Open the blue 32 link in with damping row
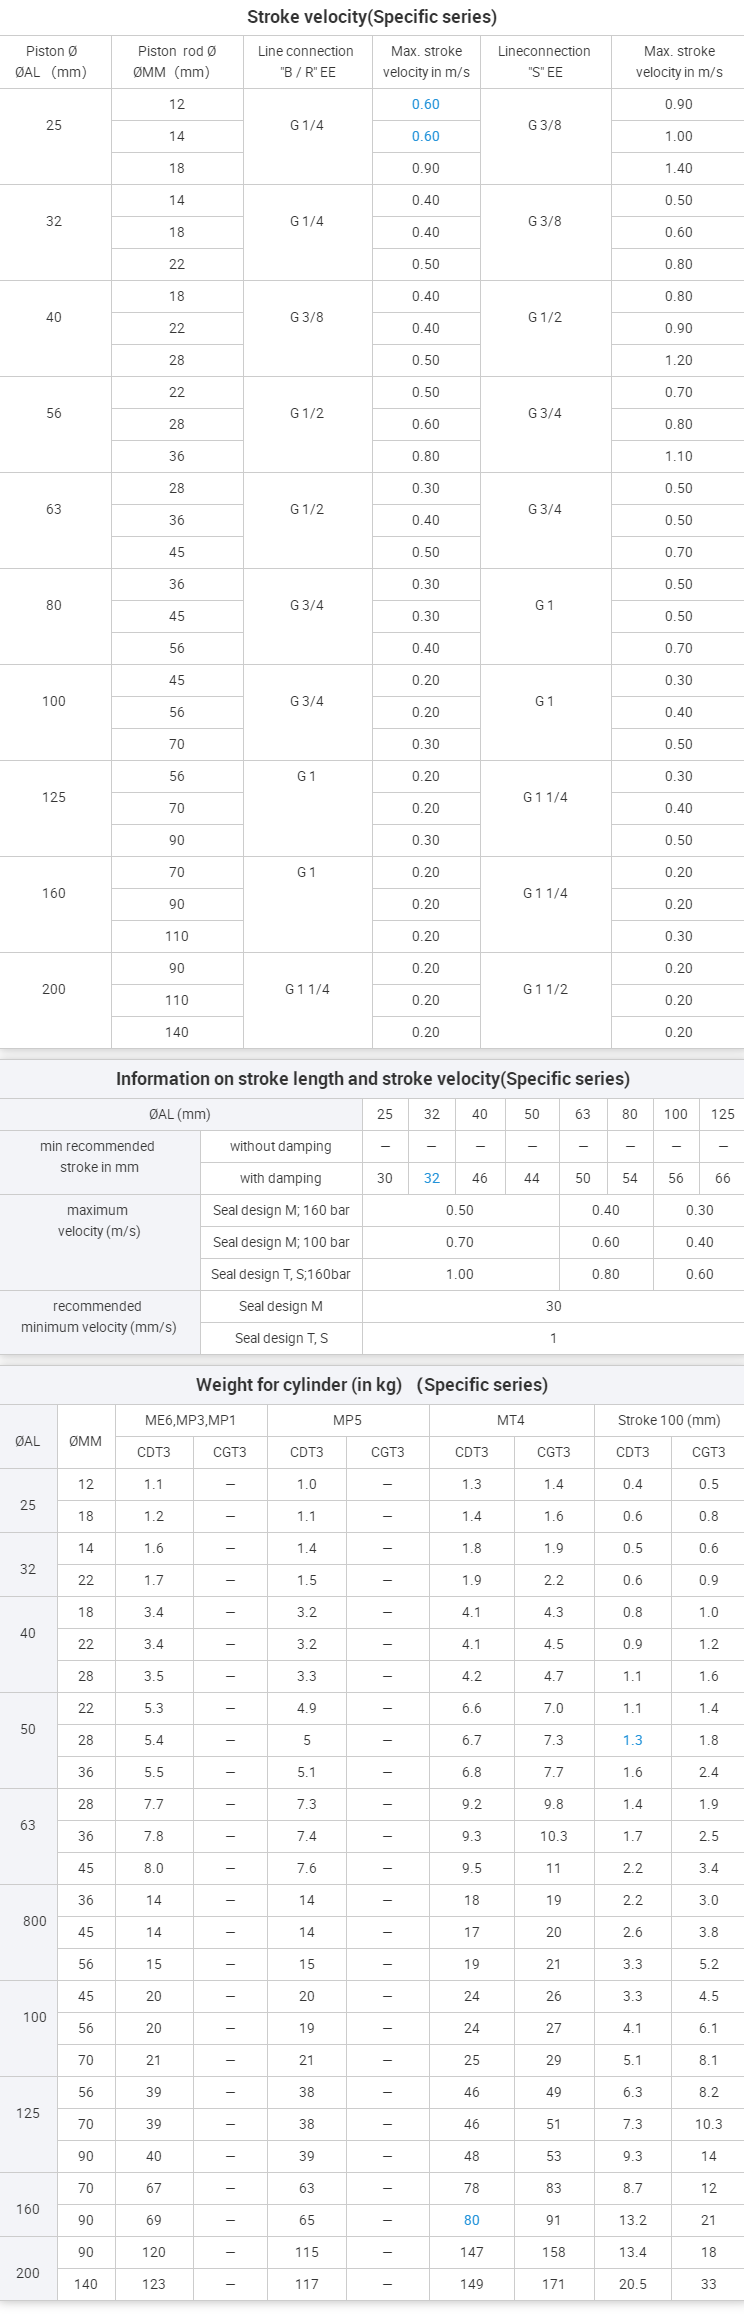The height and width of the screenshot is (2322, 744). pyautogui.click(x=431, y=1178)
